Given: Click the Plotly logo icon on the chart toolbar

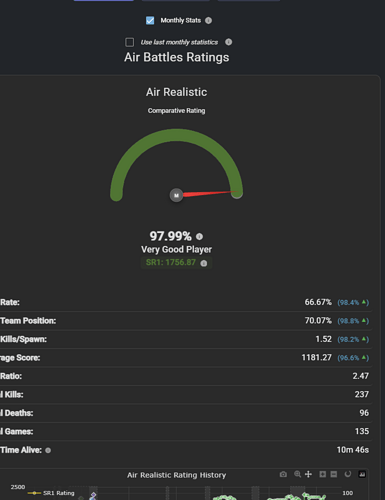Looking at the screenshot, I should (x=362, y=474).
